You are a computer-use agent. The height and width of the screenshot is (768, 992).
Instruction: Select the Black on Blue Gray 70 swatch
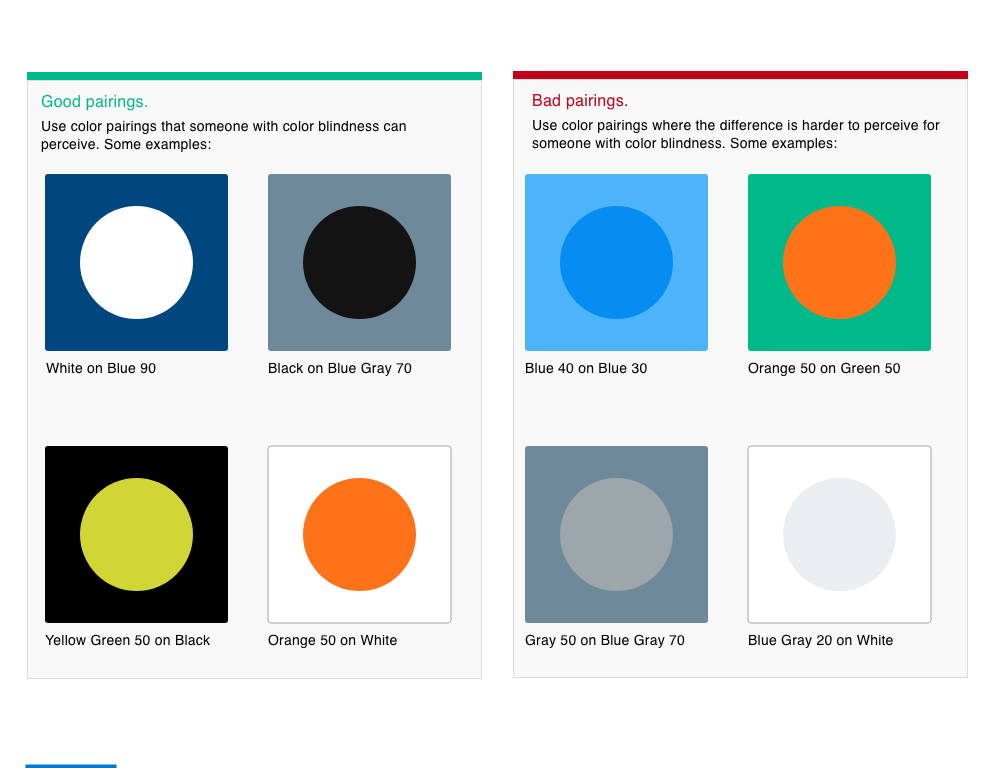tap(359, 262)
